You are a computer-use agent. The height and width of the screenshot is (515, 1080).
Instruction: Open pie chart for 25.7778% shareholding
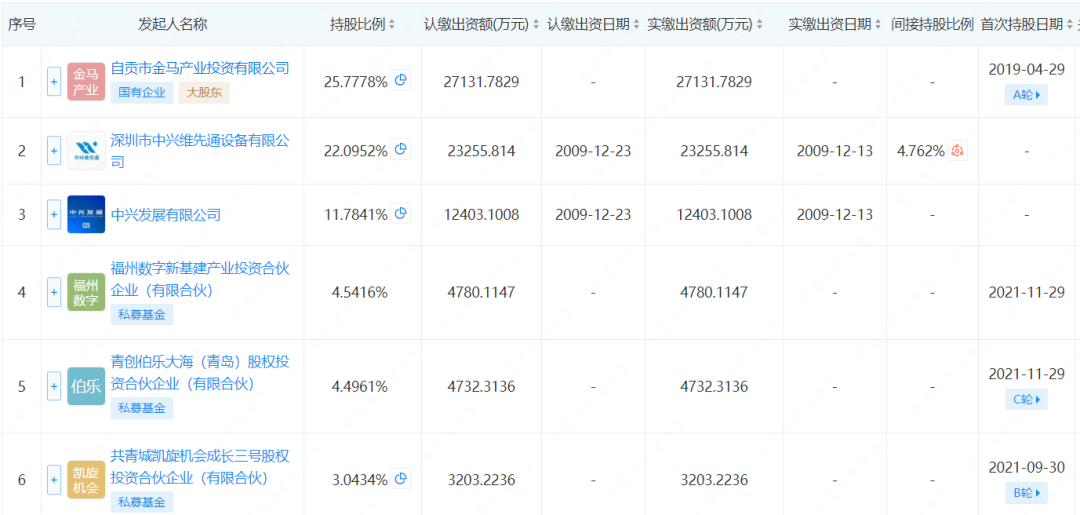point(400,81)
